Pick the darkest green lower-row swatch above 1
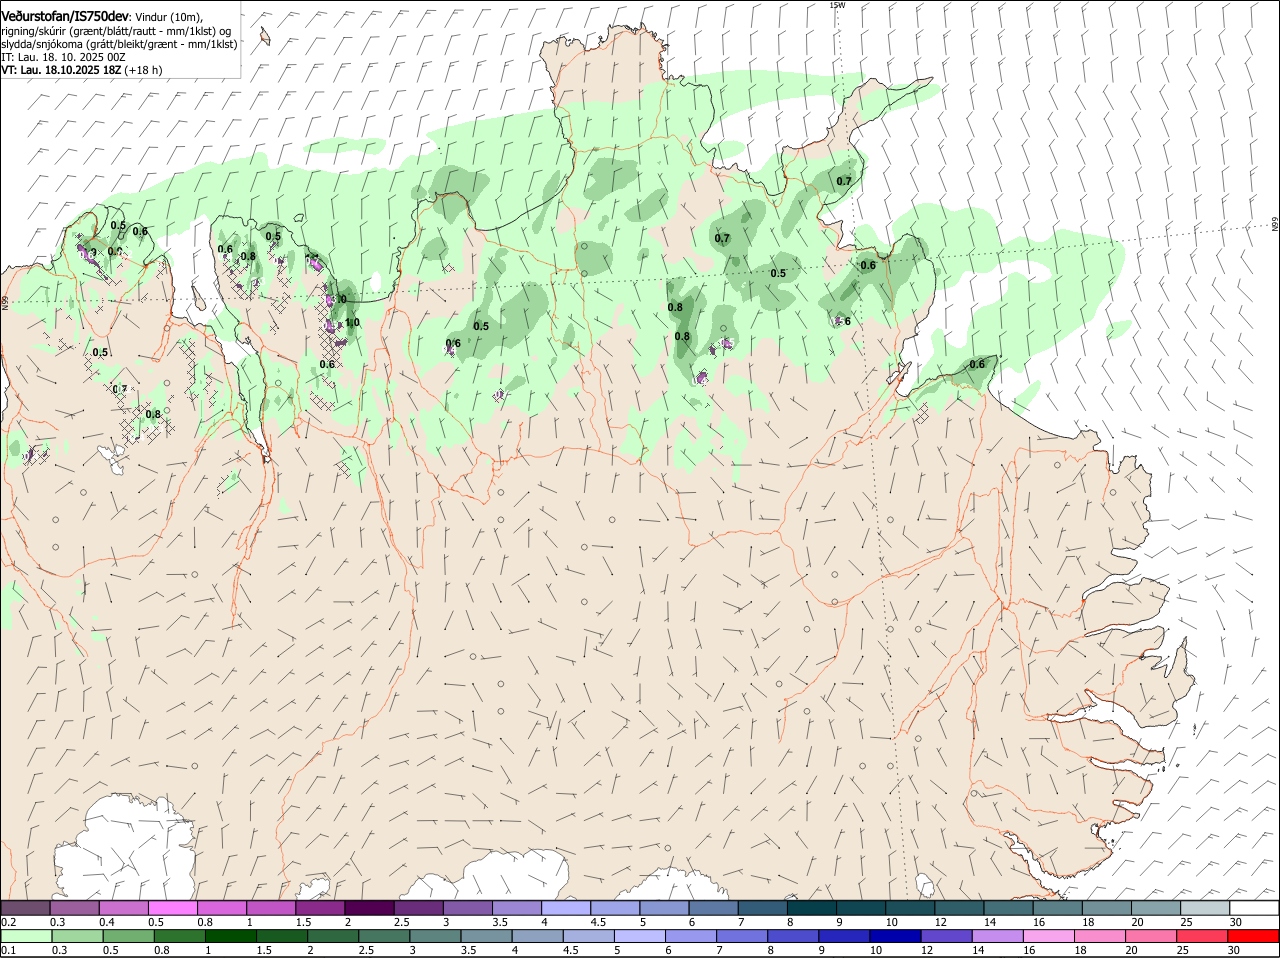1280x958 pixels. click(x=230, y=936)
